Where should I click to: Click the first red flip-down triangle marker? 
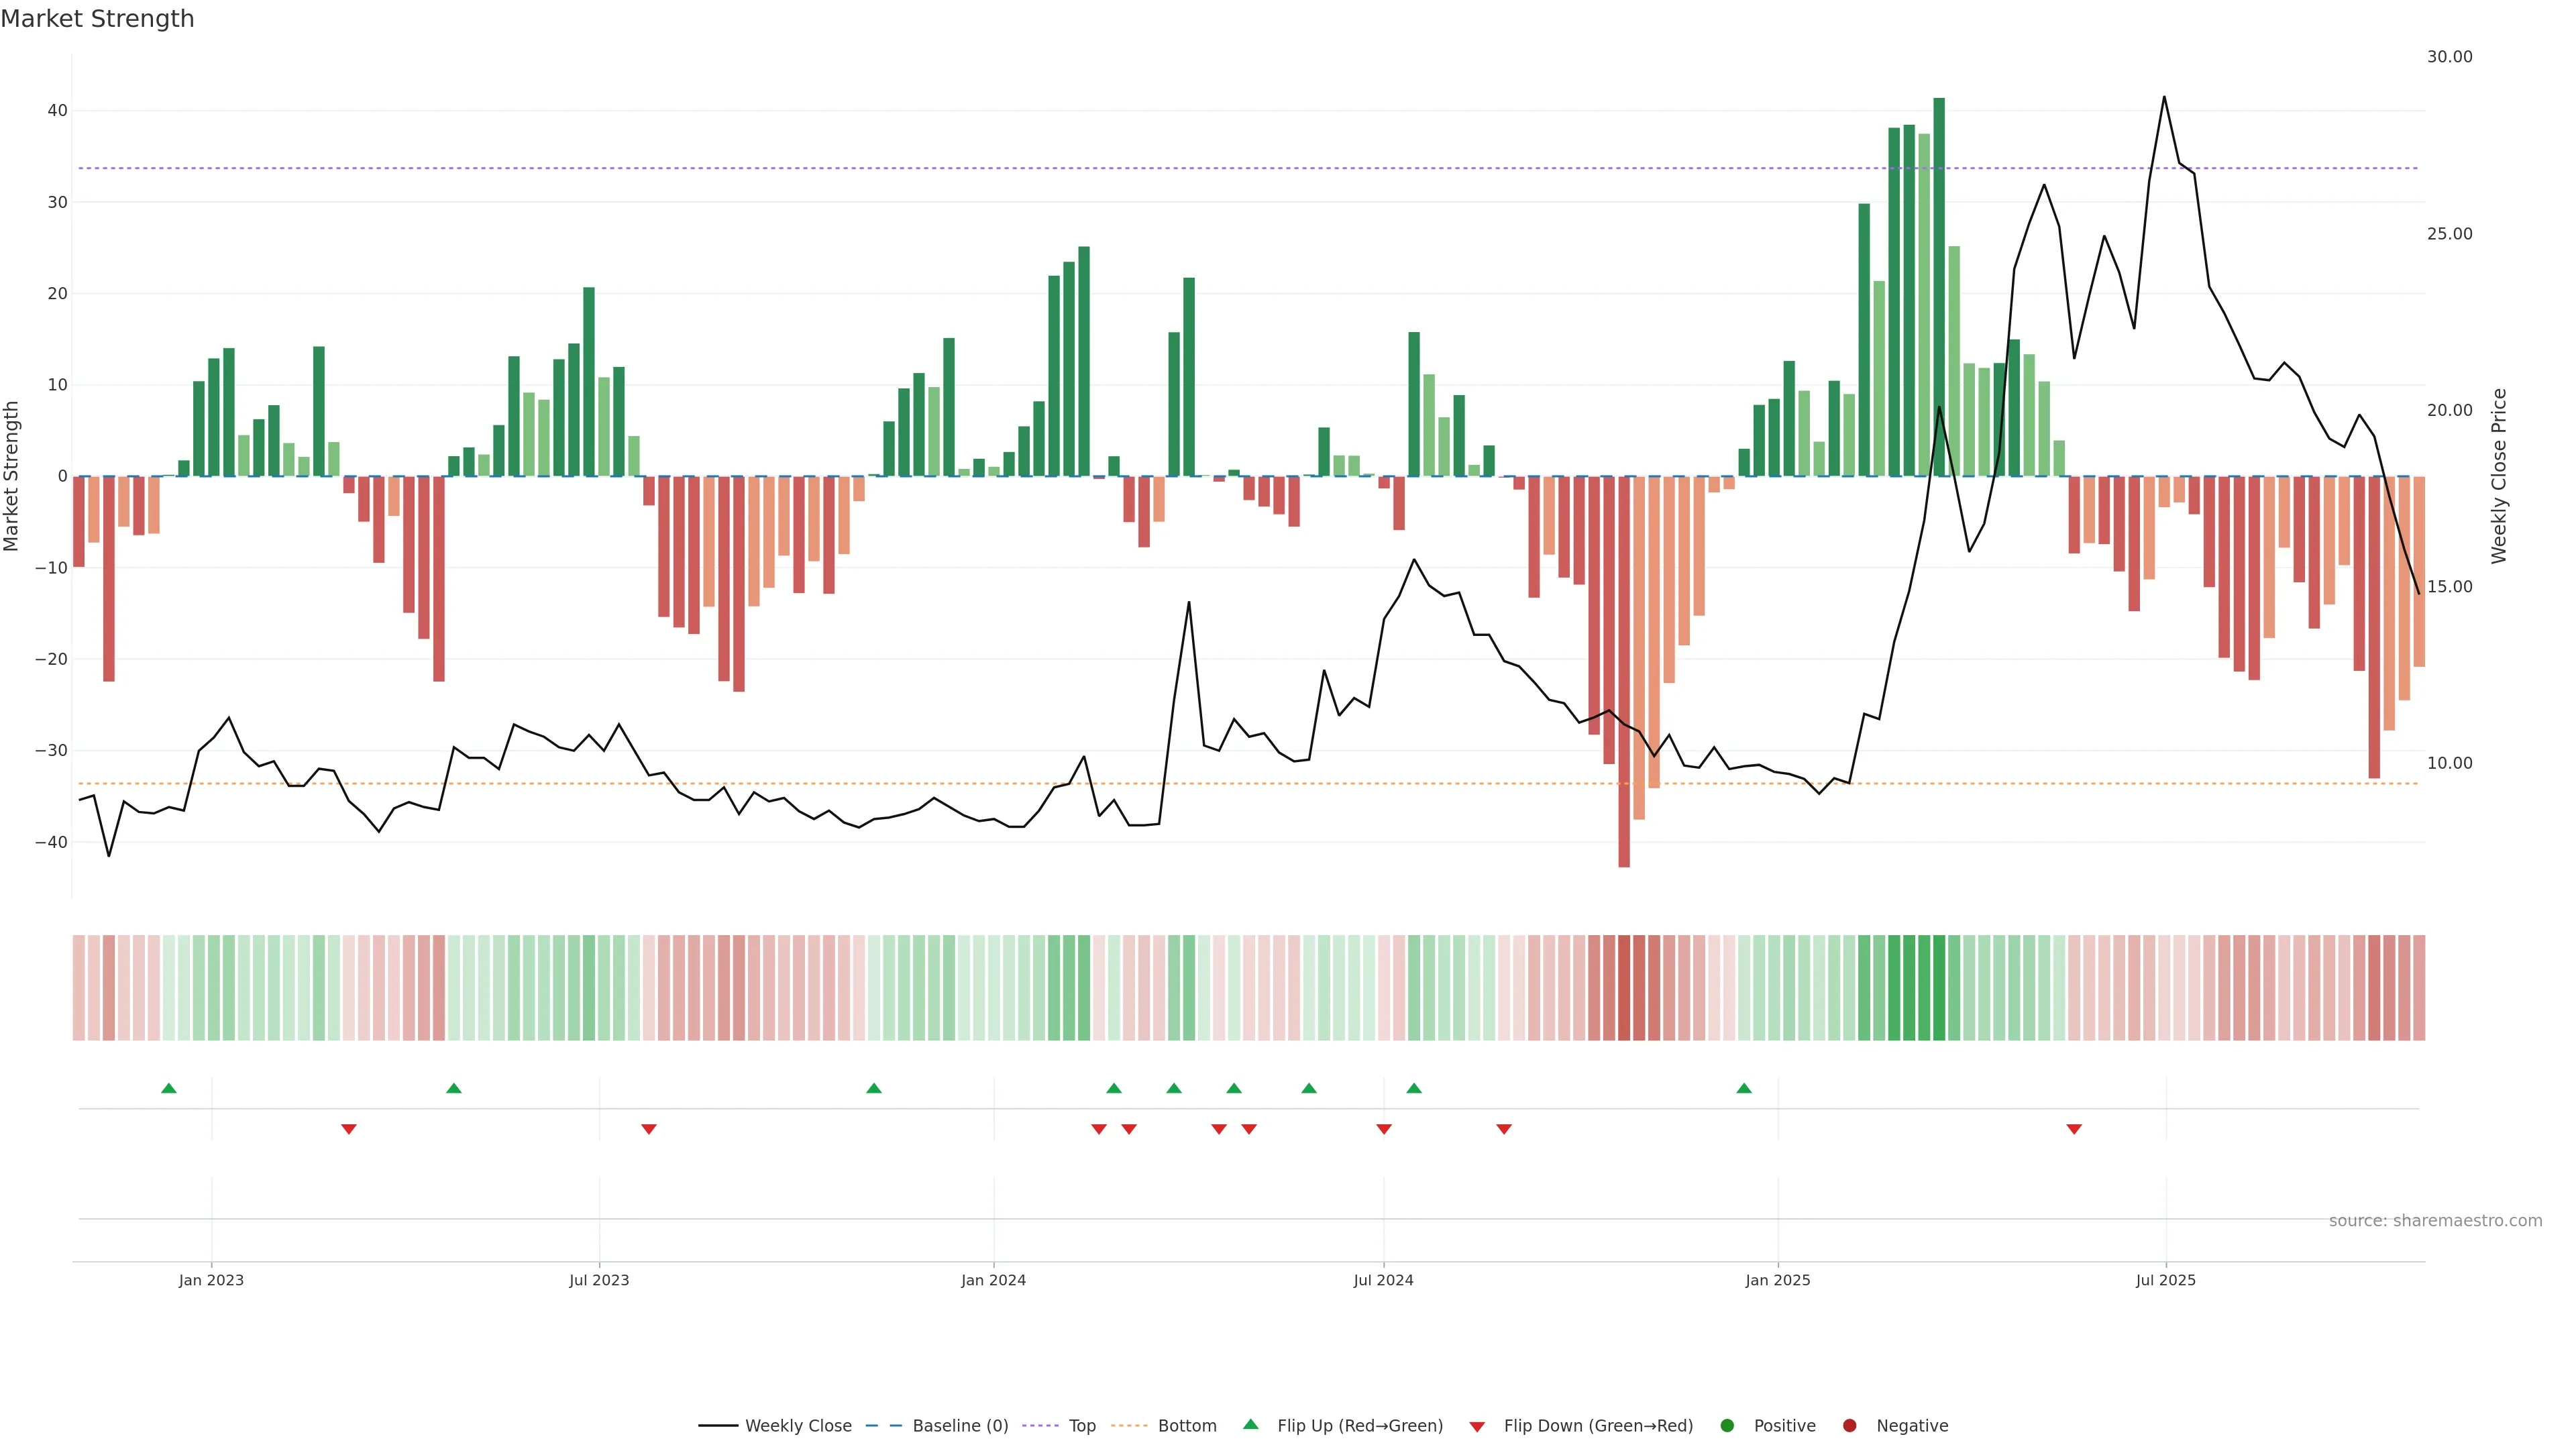[349, 1129]
